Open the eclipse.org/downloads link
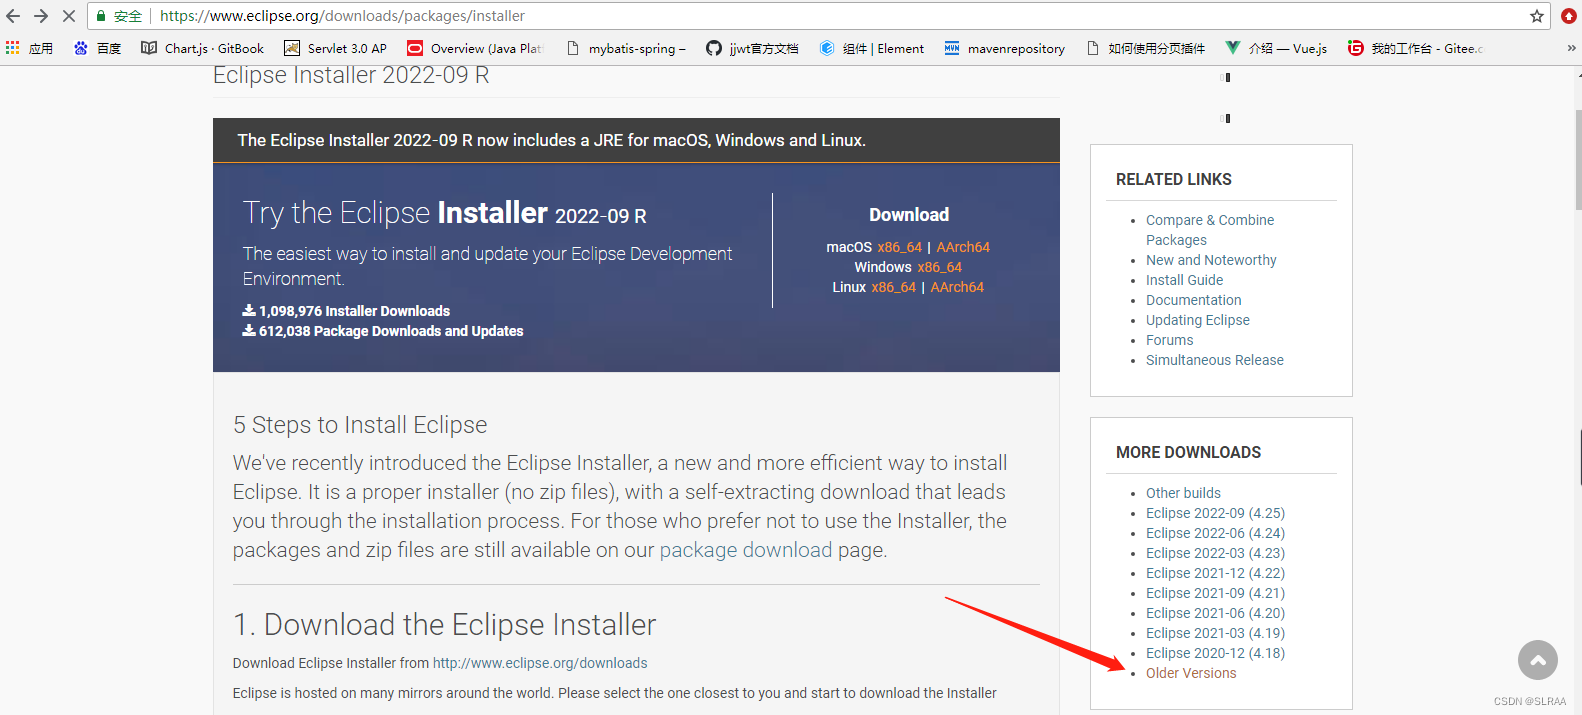The width and height of the screenshot is (1582, 715). coord(540,663)
